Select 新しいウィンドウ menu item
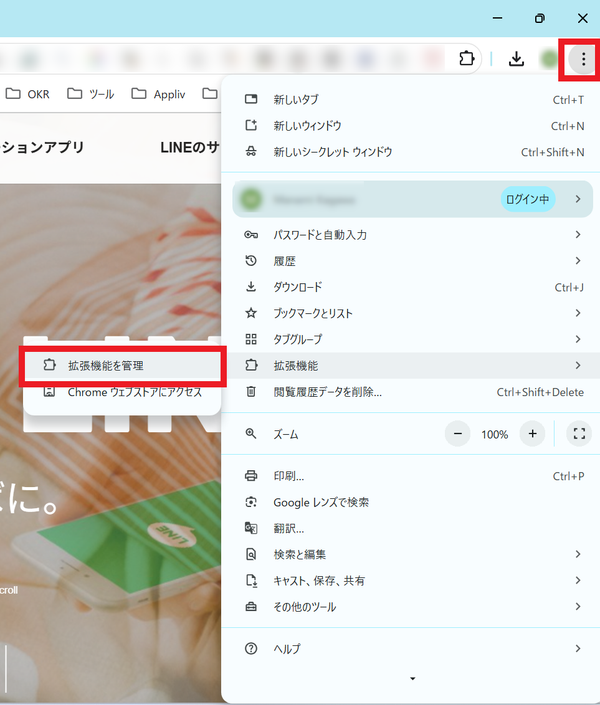Viewport: 600px width, 705px height. tap(410, 125)
